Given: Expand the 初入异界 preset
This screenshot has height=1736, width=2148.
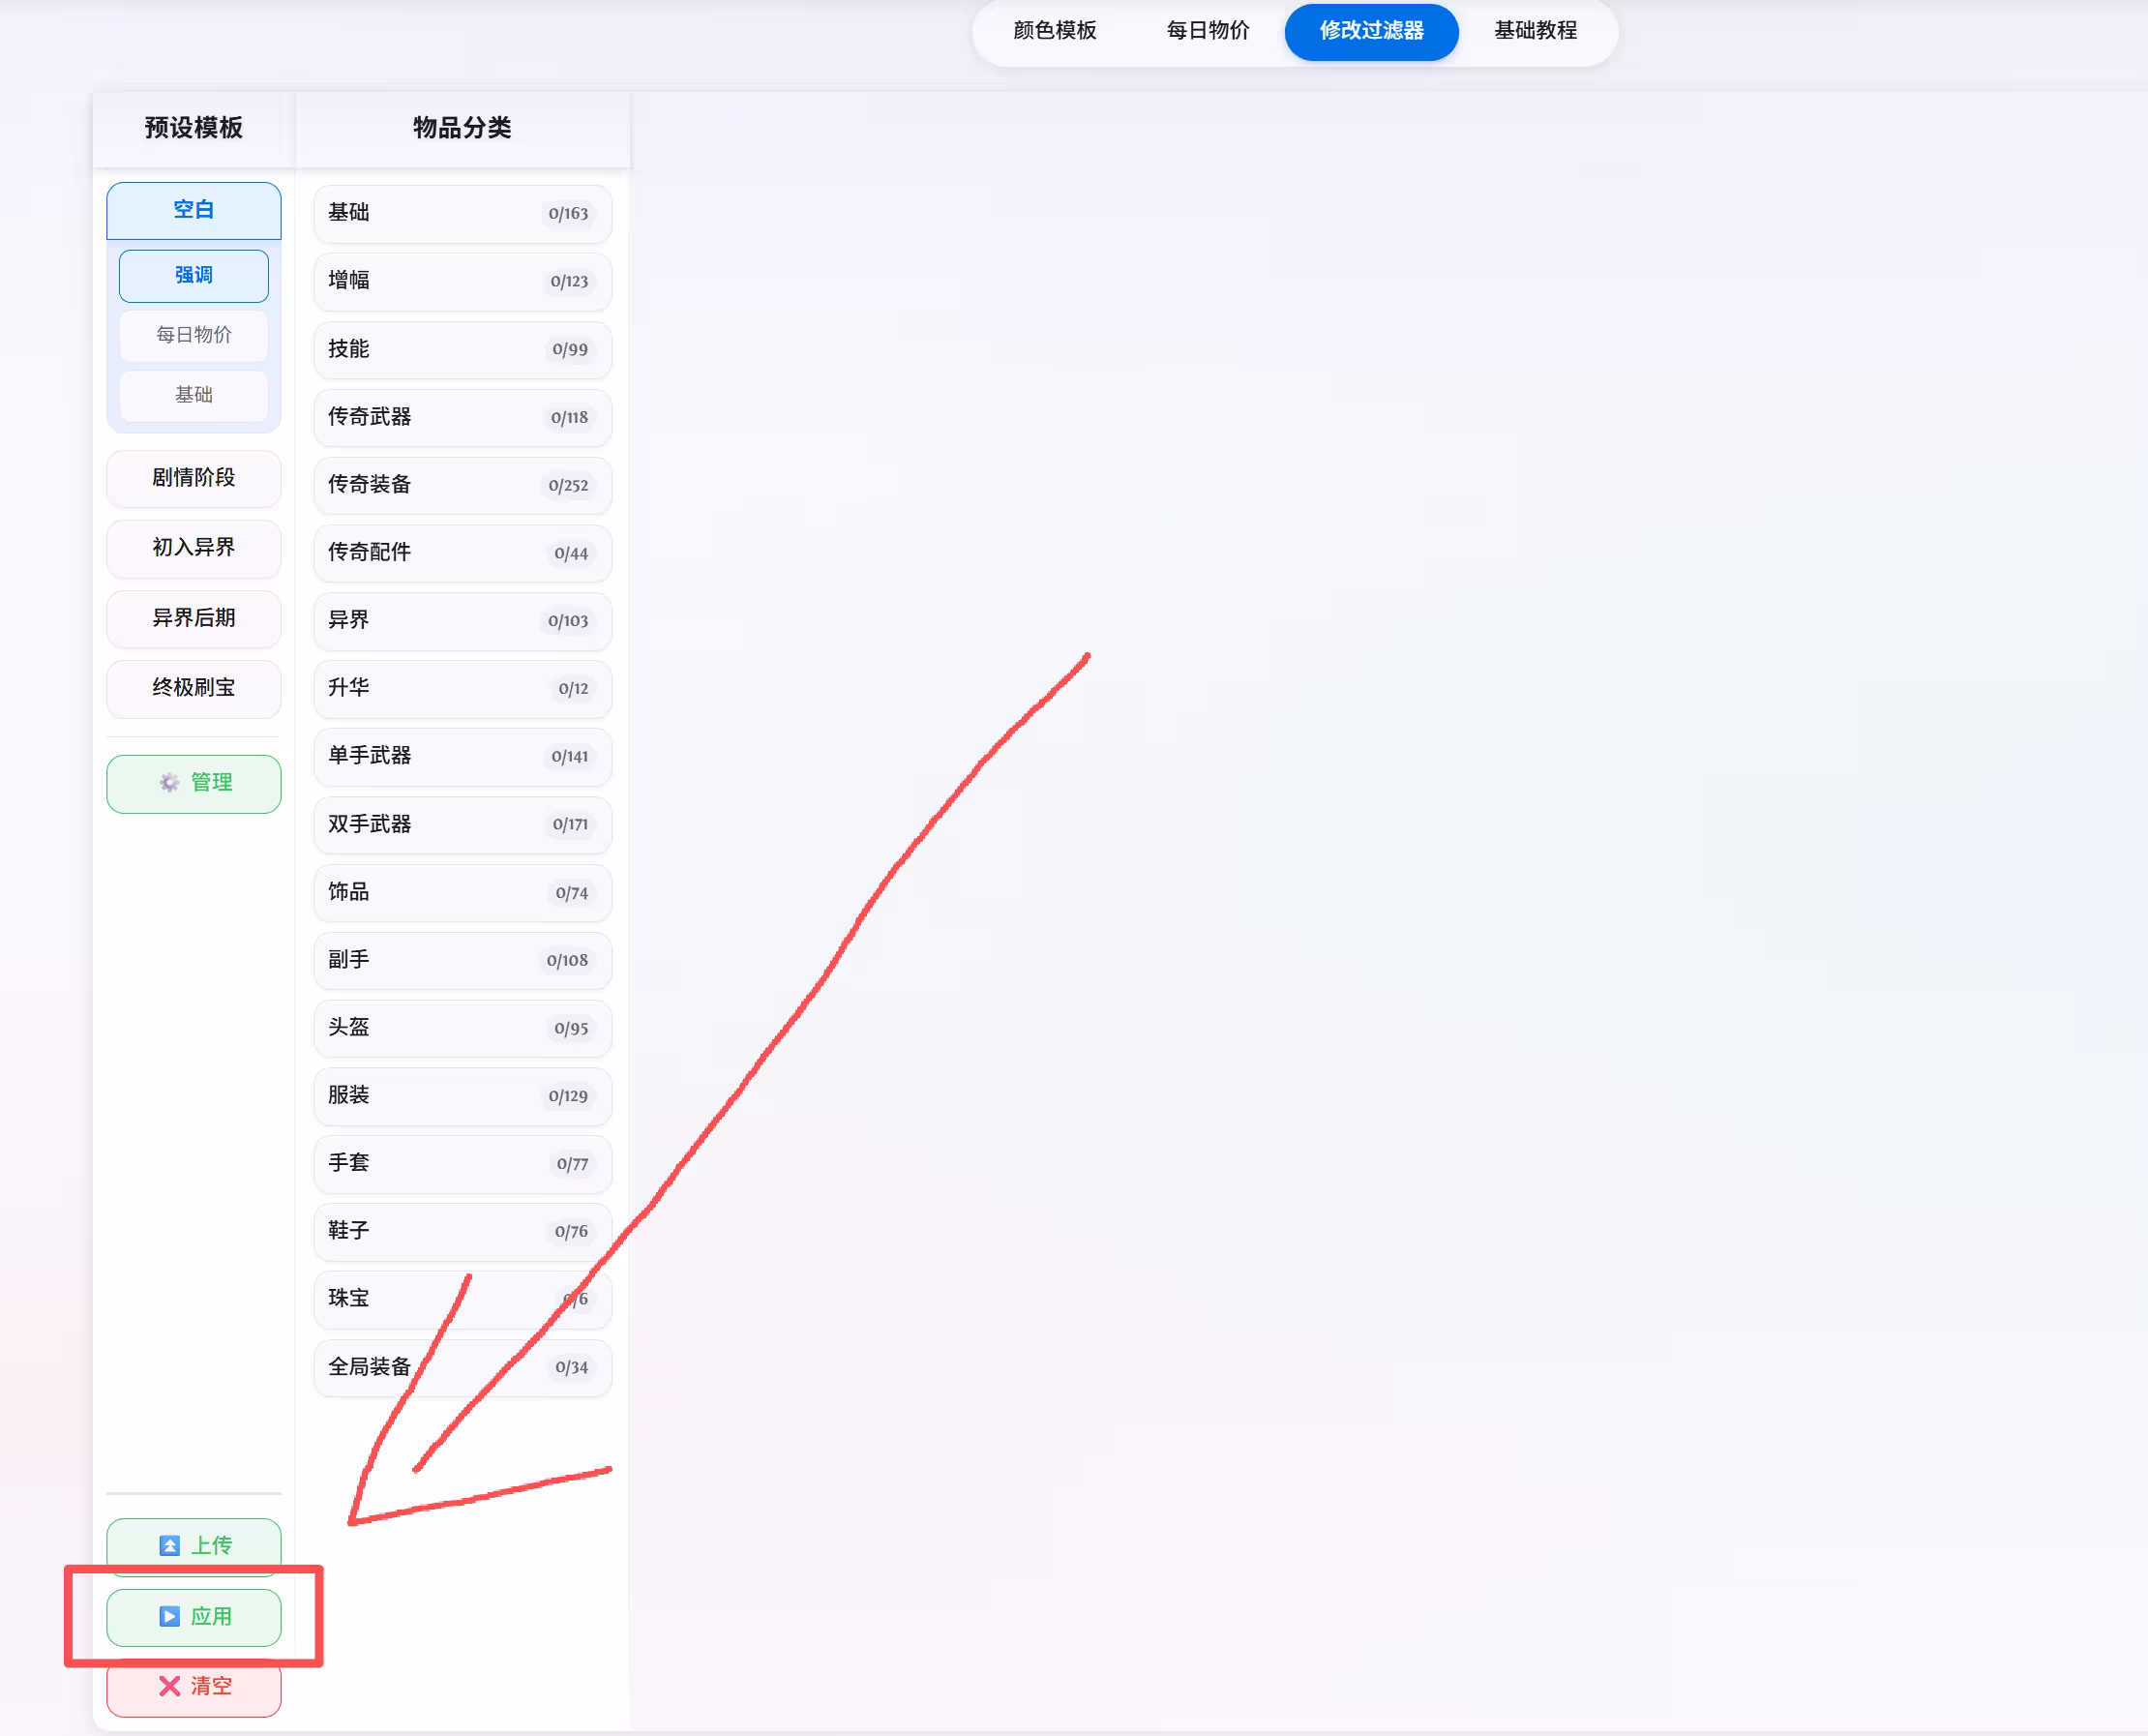Looking at the screenshot, I should click(194, 548).
